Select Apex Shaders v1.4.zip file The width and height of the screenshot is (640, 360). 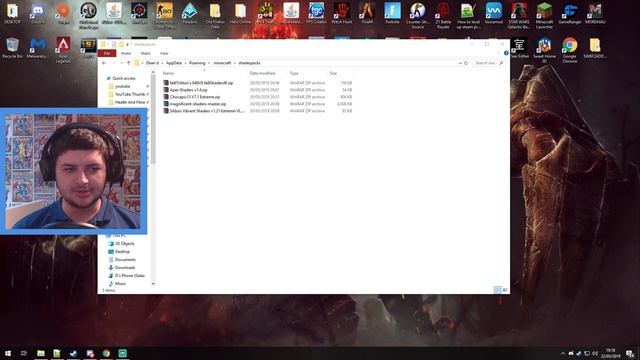188,90
